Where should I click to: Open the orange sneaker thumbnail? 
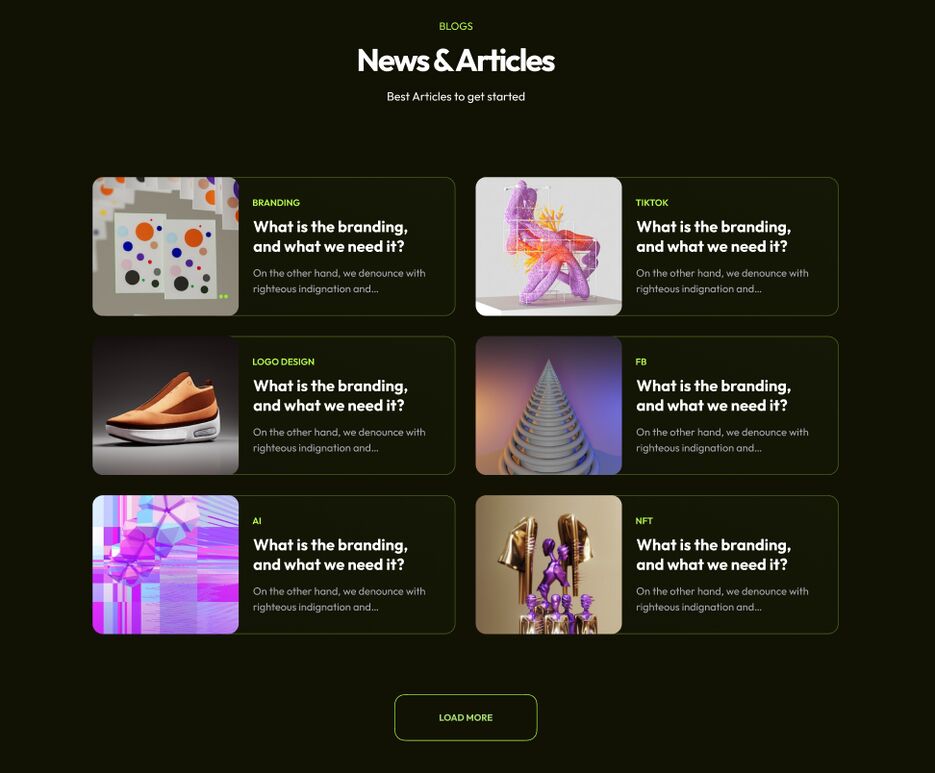coord(166,406)
